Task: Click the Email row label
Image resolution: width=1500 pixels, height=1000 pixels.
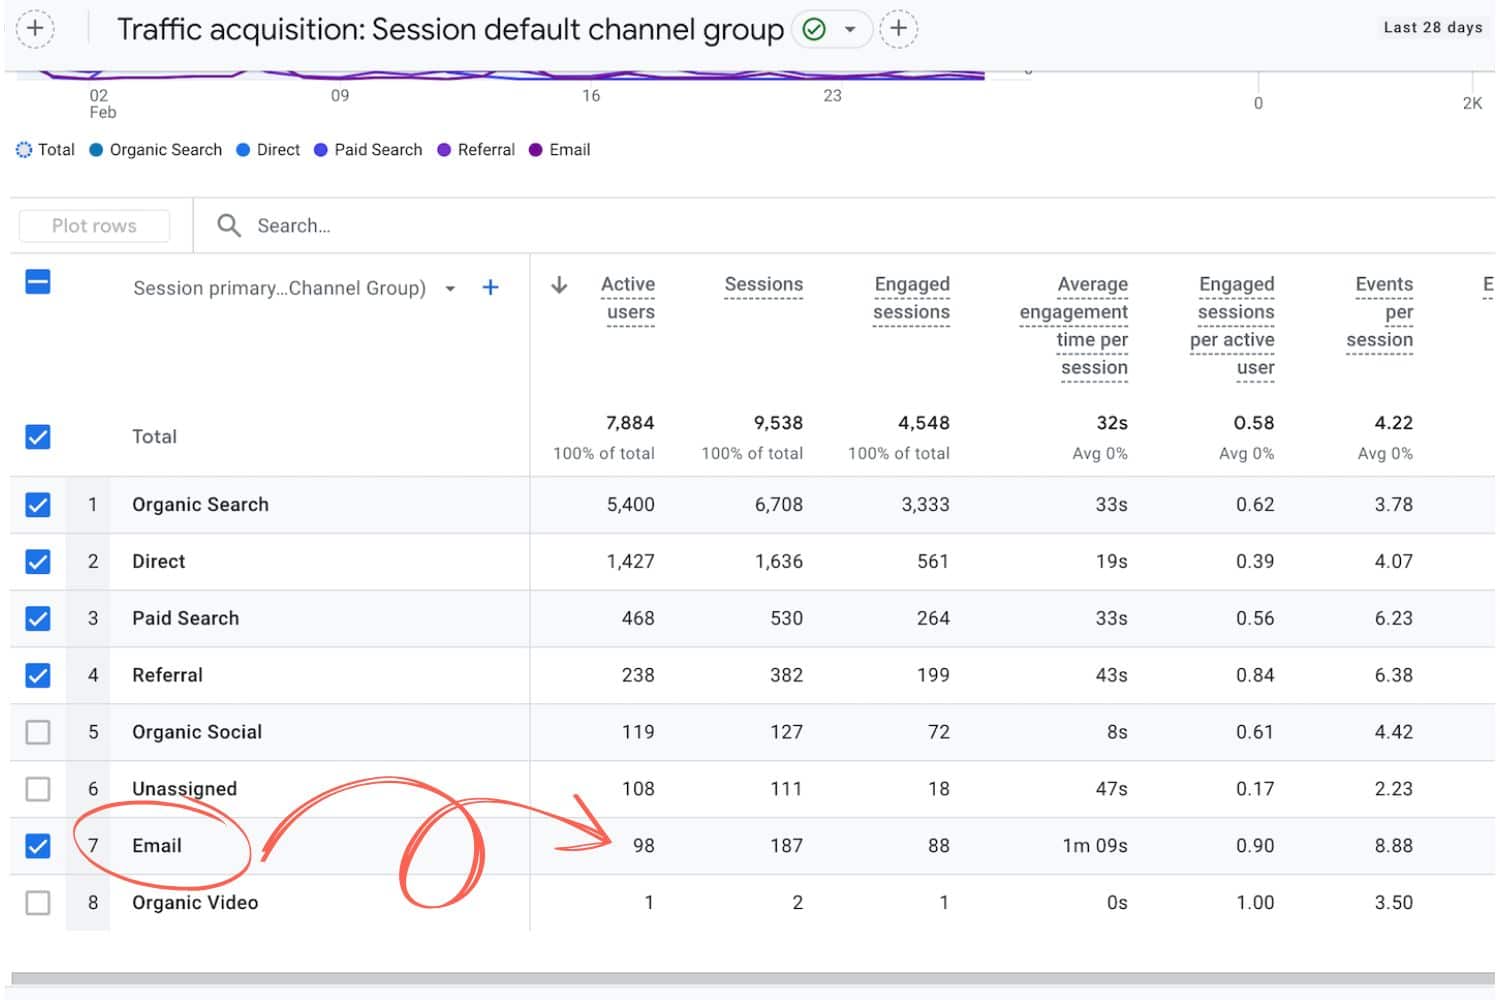Action: pos(157,846)
